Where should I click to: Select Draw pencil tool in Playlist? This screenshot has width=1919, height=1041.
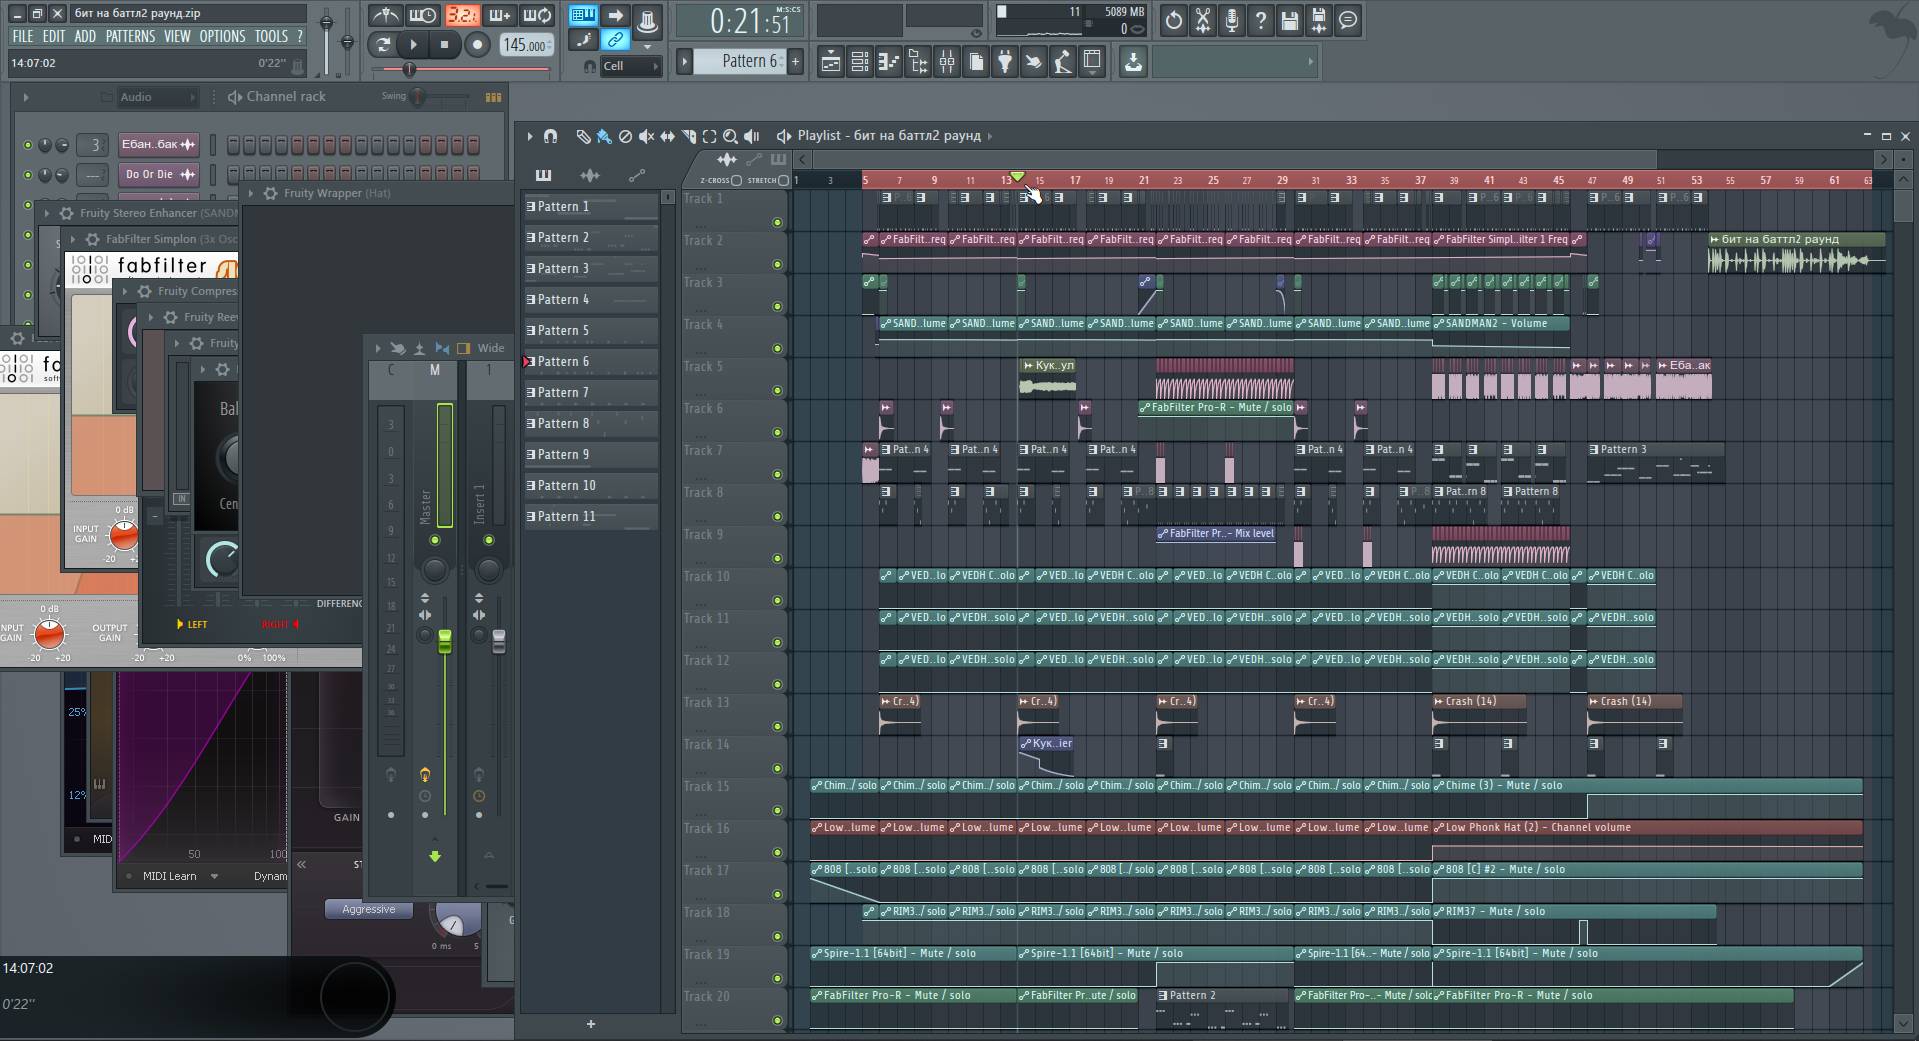583,136
